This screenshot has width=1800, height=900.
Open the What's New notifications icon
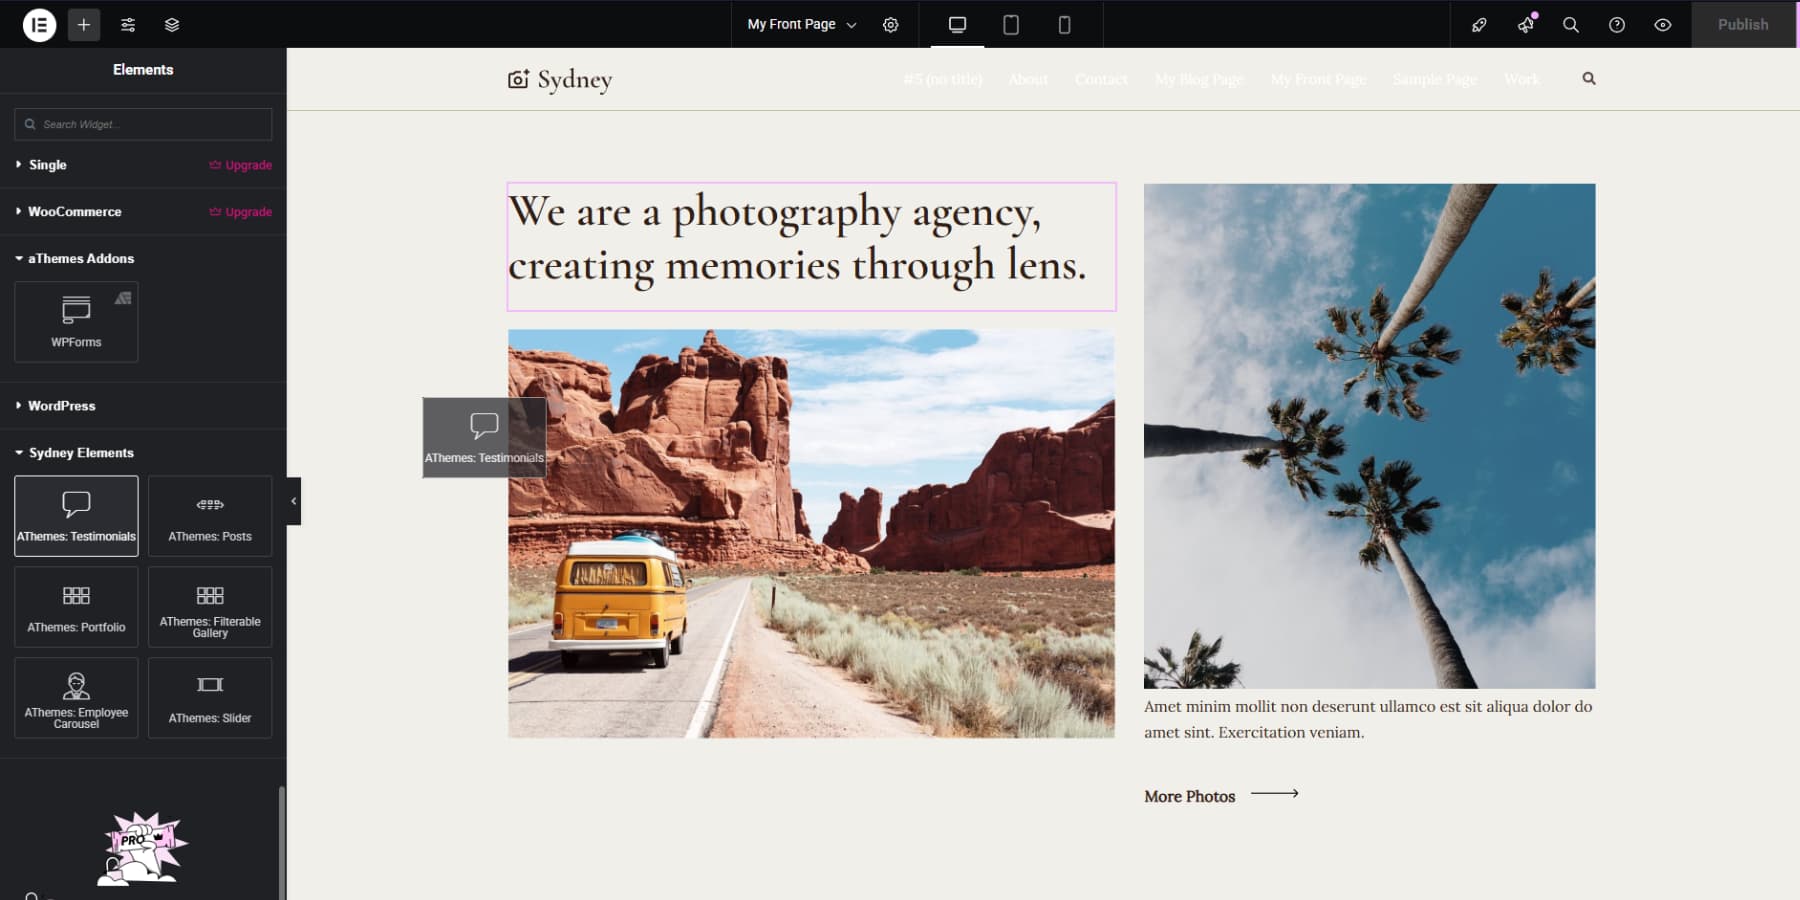(1526, 25)
